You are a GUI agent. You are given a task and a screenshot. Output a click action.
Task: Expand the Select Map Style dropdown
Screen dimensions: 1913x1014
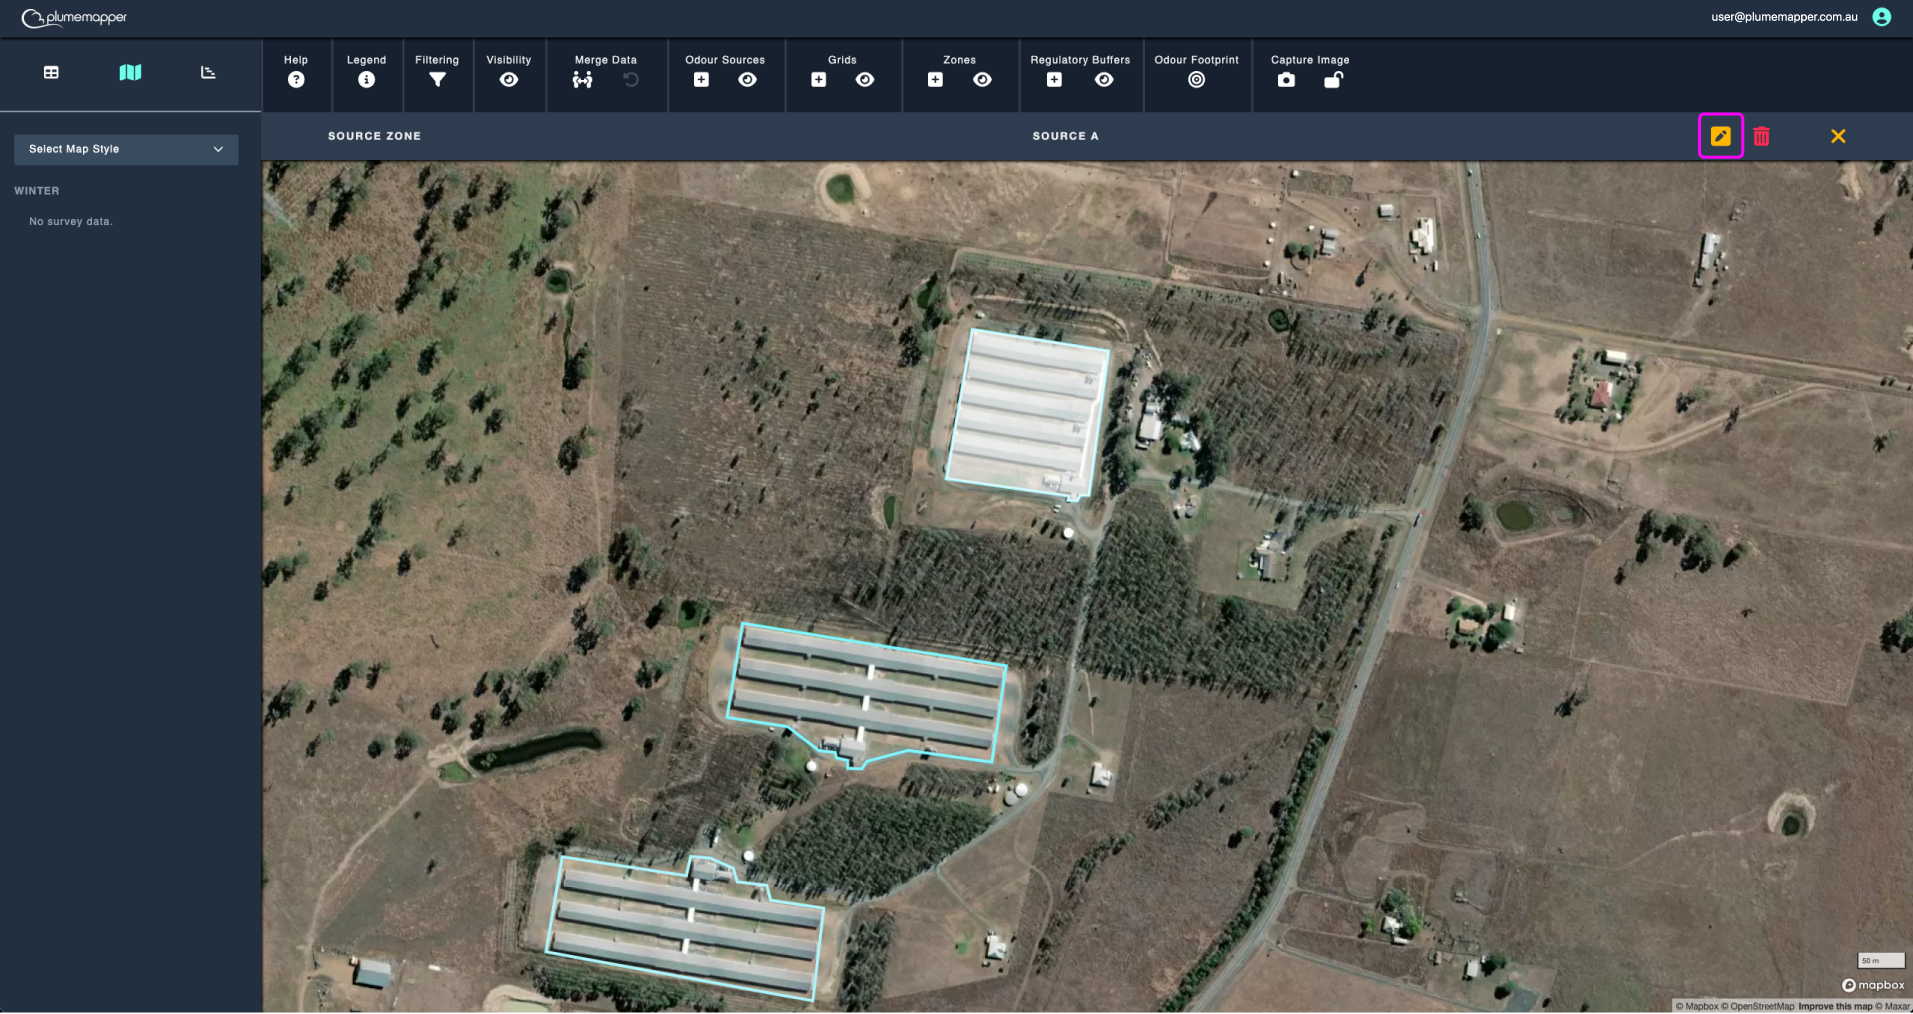coord(126,149)
